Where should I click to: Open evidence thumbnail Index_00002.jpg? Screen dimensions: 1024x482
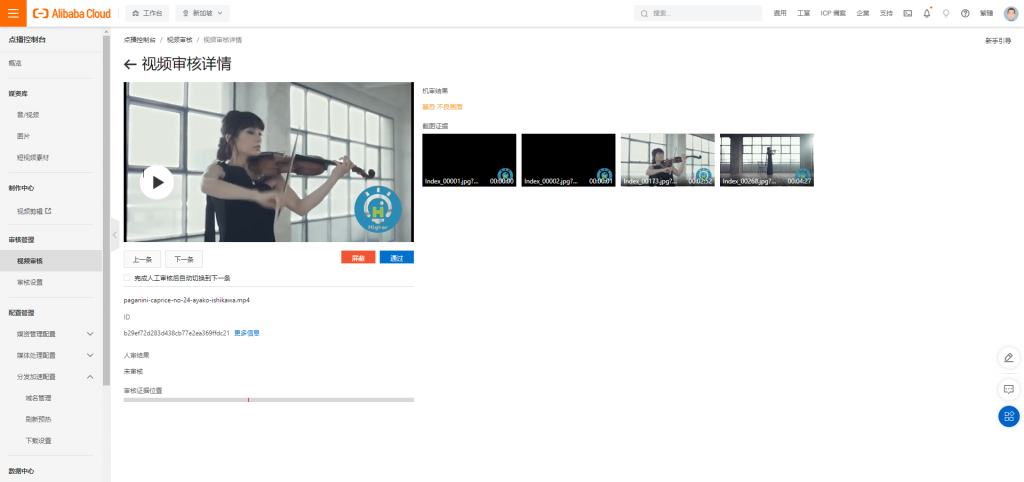(x=568, y=160)
